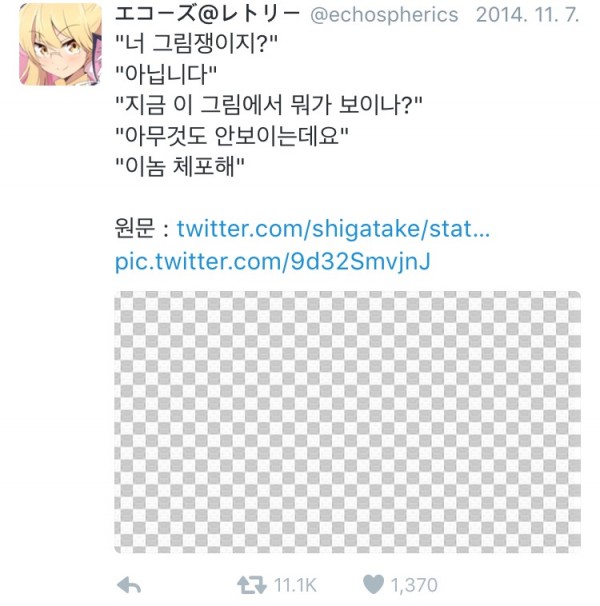
Task: Open the @echospherics handle
Action: [x=384, y=15]
